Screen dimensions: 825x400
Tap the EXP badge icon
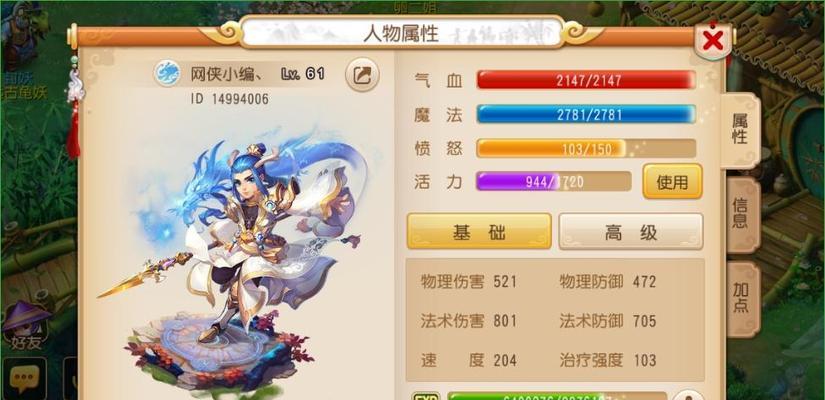click(x=426, y=396)
